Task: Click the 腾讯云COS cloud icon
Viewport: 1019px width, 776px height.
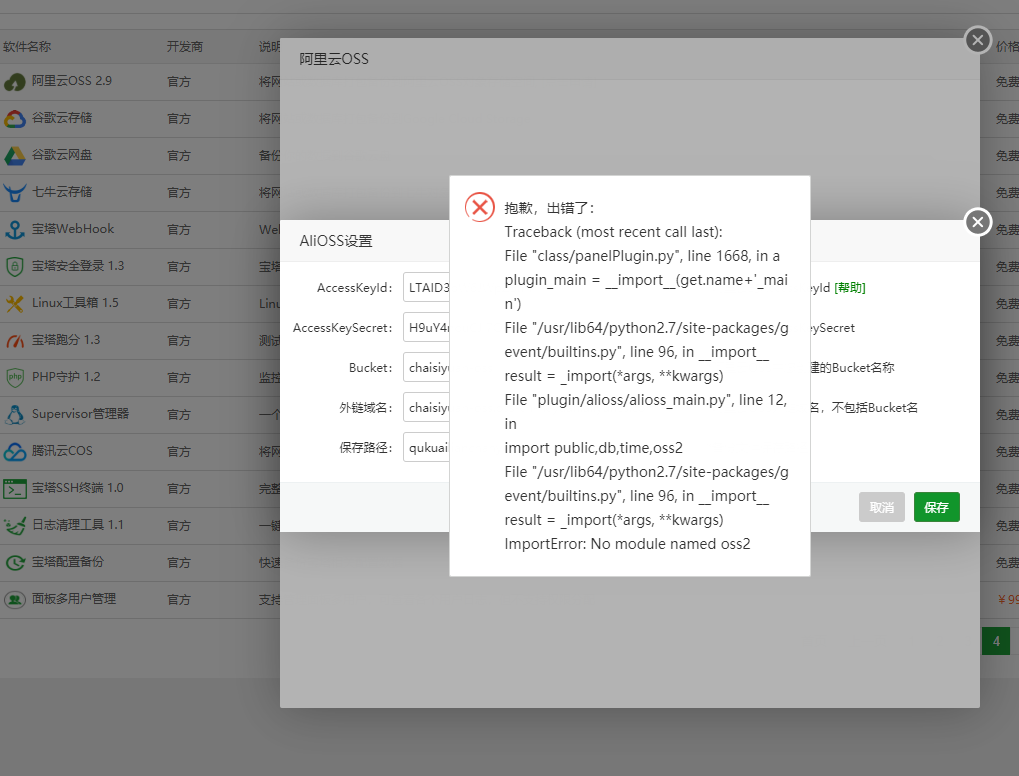Action: (14, 452)
